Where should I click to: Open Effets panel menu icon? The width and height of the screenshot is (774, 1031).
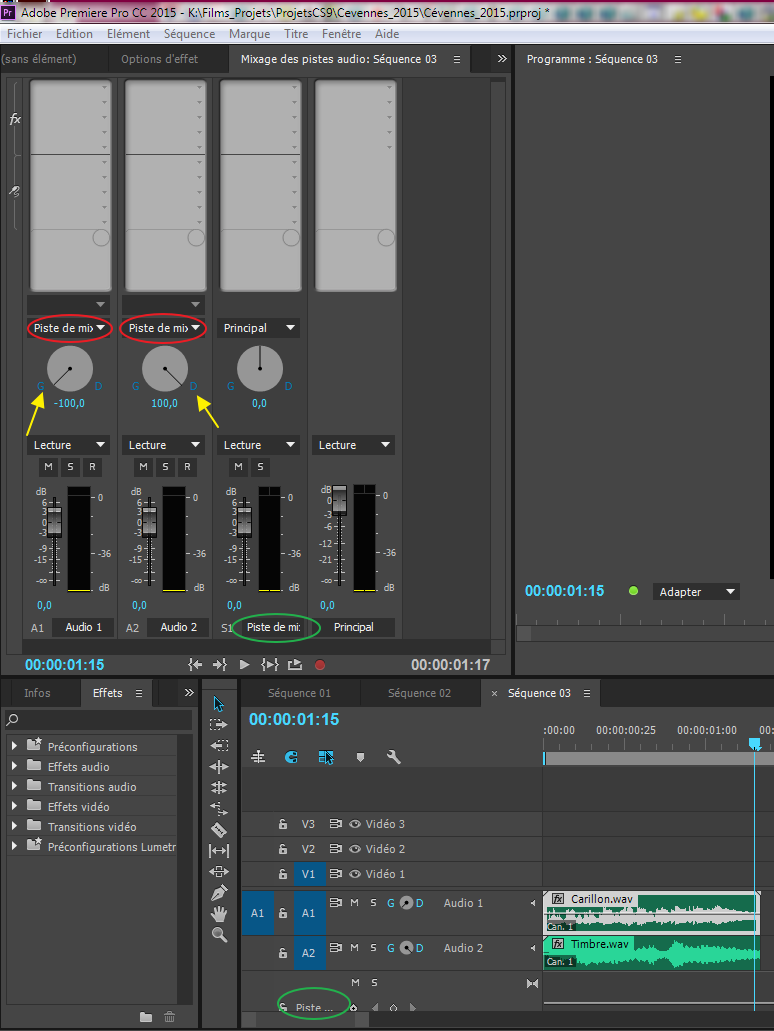139,693
